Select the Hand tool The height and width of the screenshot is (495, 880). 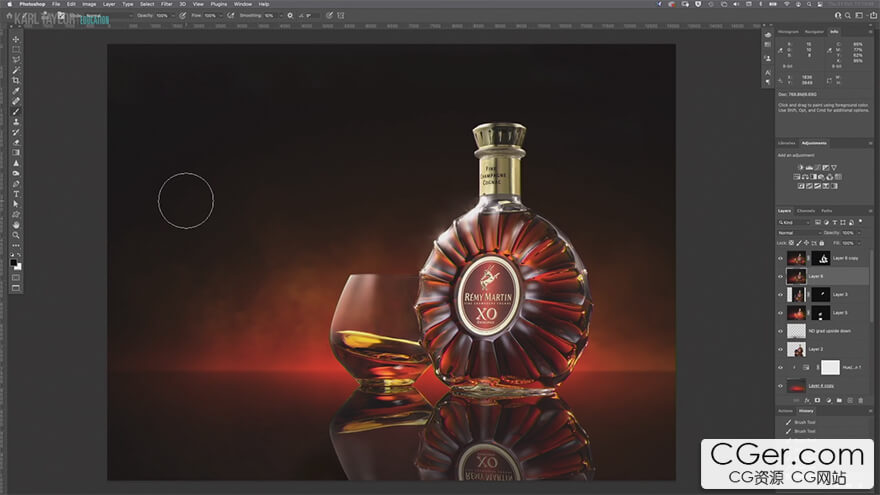pyautogui.click(x=16, y=225)
